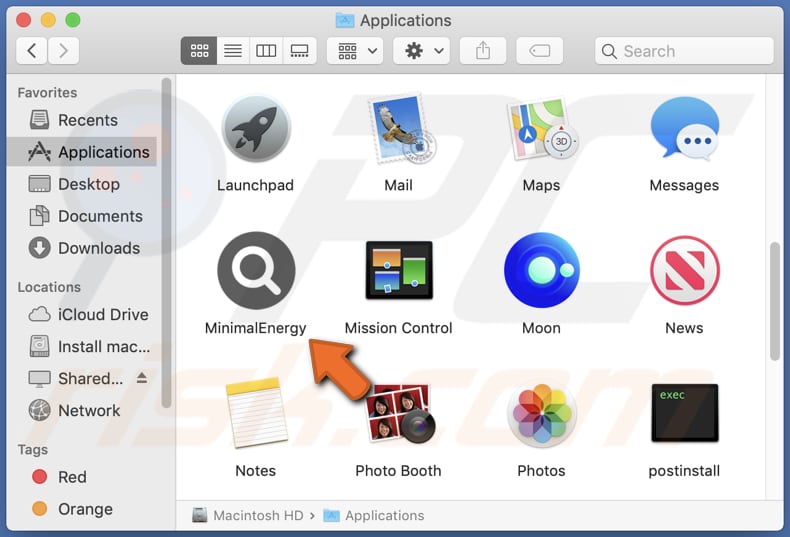Open the group-by arrangement dropdown

click(x=355, y=51)
